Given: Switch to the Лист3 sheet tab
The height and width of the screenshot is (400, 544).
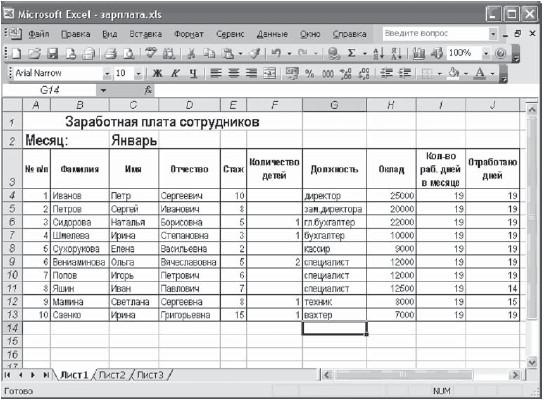Looking at the screenshot, I should (x=150, y=375).
